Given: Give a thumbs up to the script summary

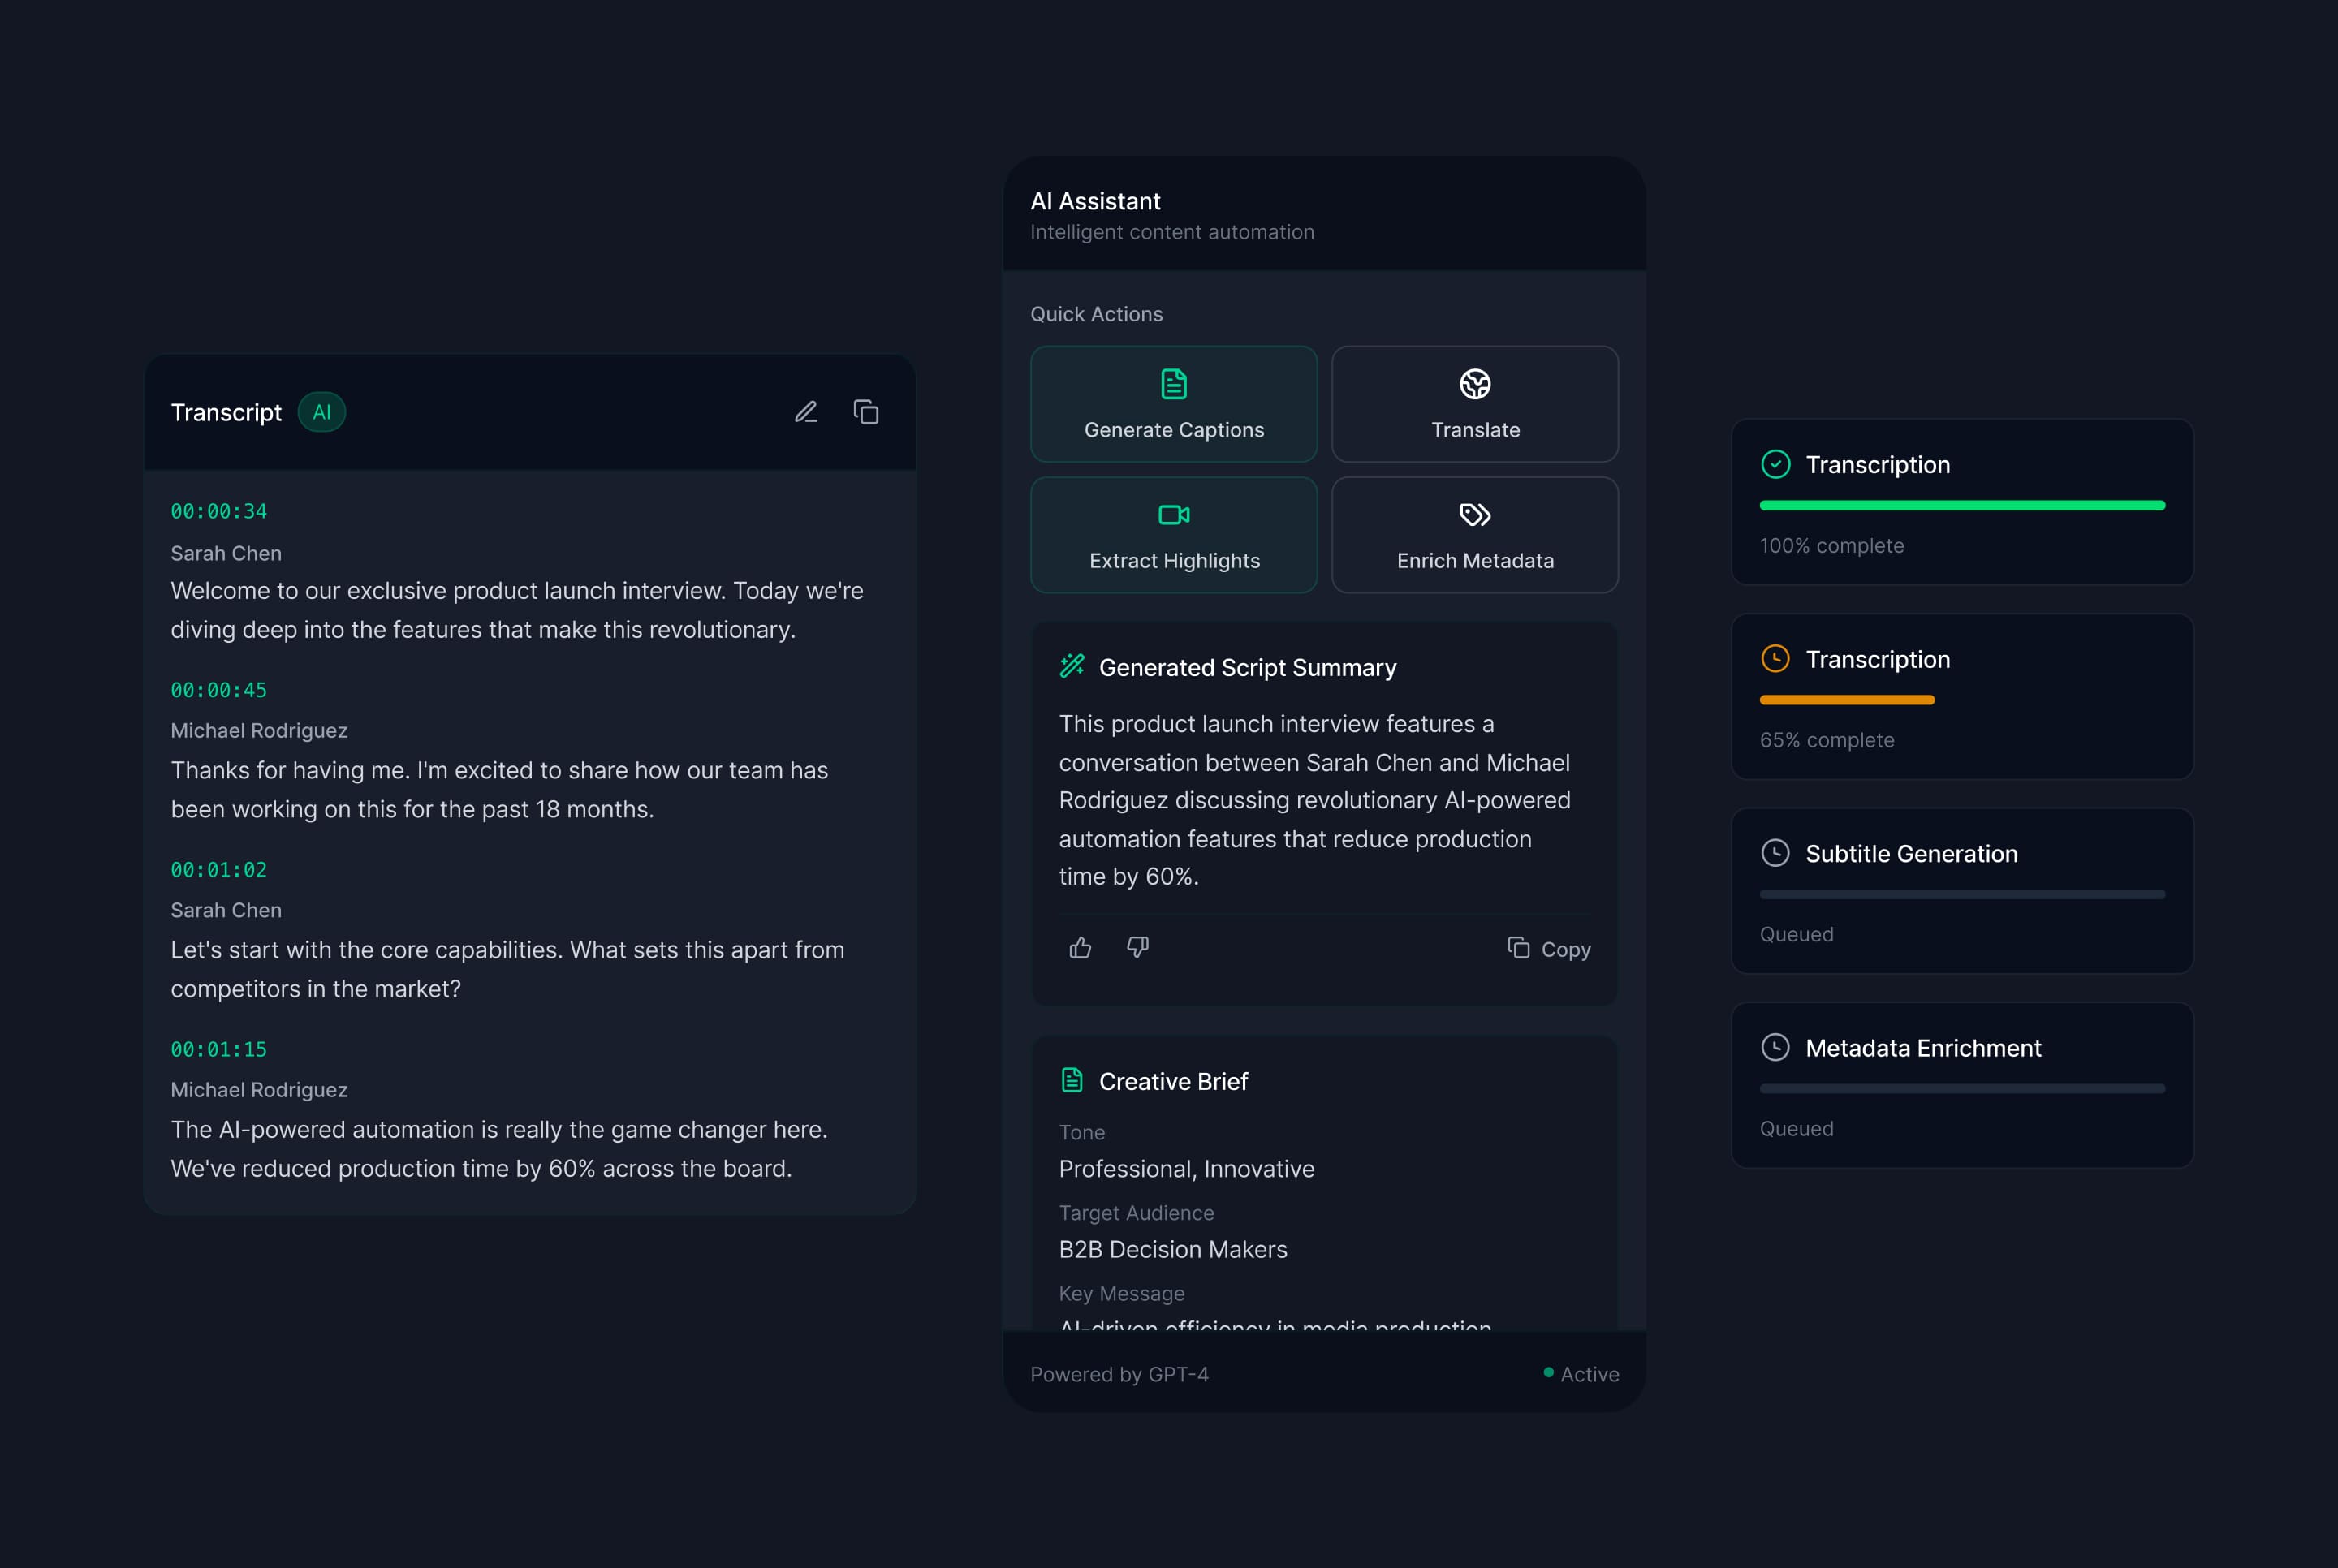Looking at the screenshot, I should click(1080, 948).
